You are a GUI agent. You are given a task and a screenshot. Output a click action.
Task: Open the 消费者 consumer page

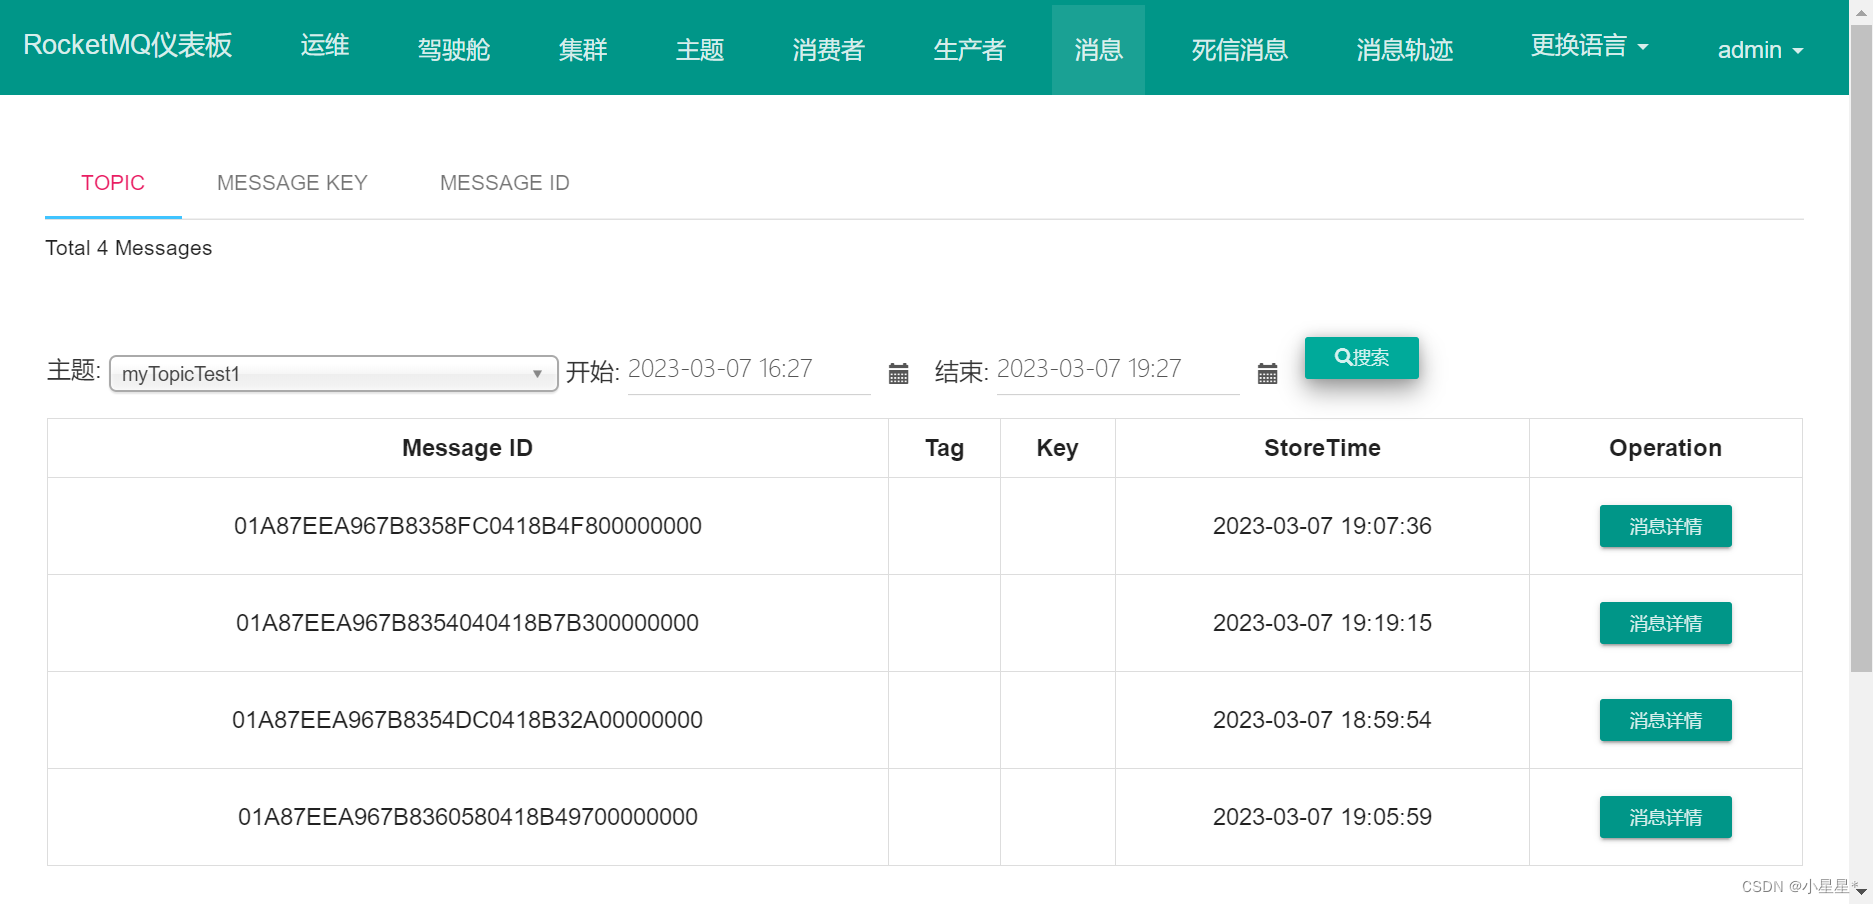(829, 50)
